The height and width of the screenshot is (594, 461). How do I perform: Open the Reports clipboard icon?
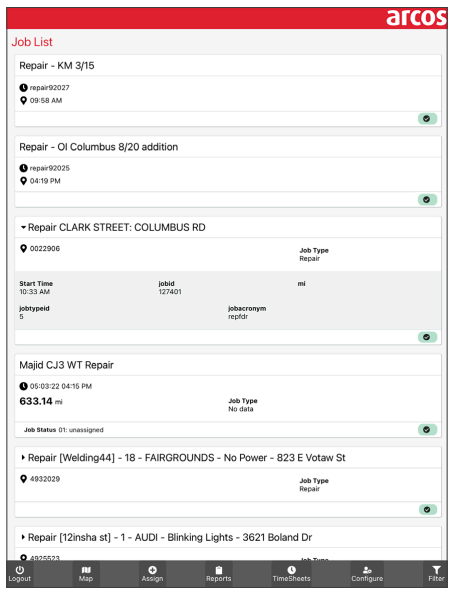coord(219,570)
